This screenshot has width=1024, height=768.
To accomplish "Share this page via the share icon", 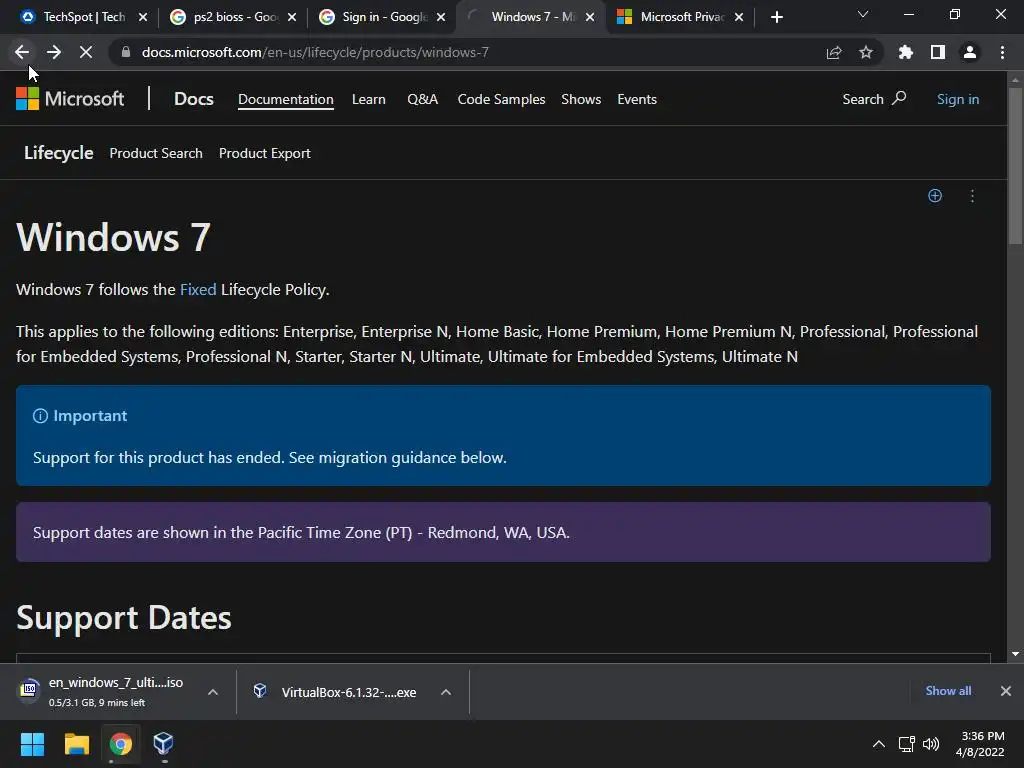I will tap(834, 52).
